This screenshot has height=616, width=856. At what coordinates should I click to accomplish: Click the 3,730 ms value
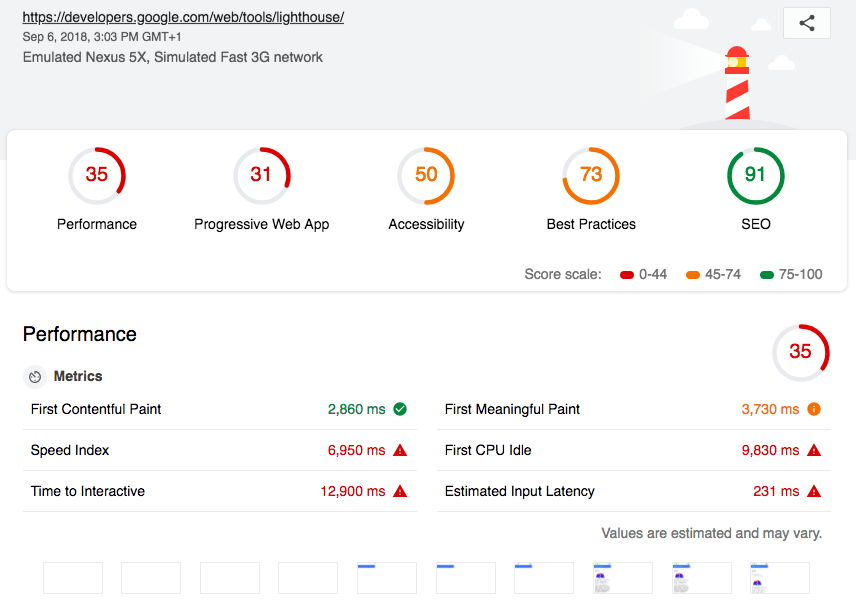tap(770, 409)
